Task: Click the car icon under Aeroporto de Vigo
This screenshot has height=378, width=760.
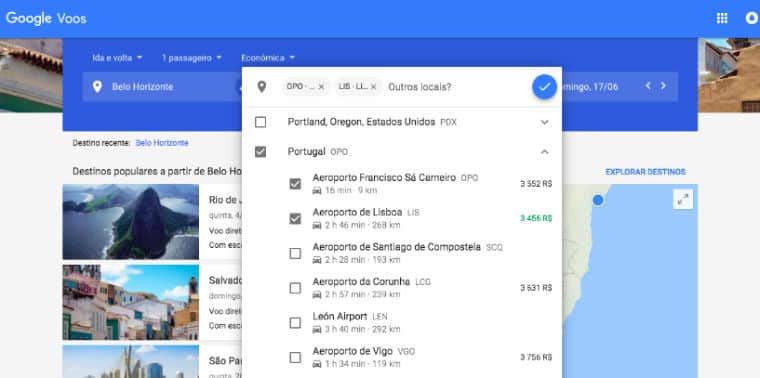Action: pos(317,364)
